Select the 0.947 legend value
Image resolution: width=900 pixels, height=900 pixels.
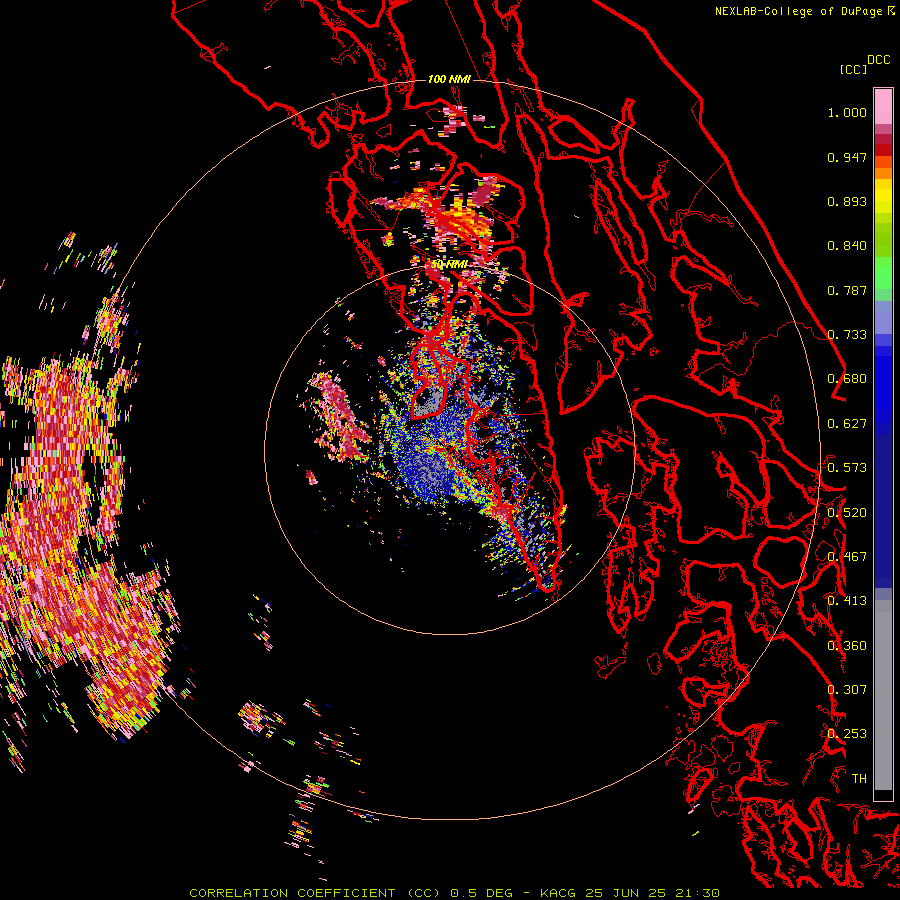pos(847,157)
